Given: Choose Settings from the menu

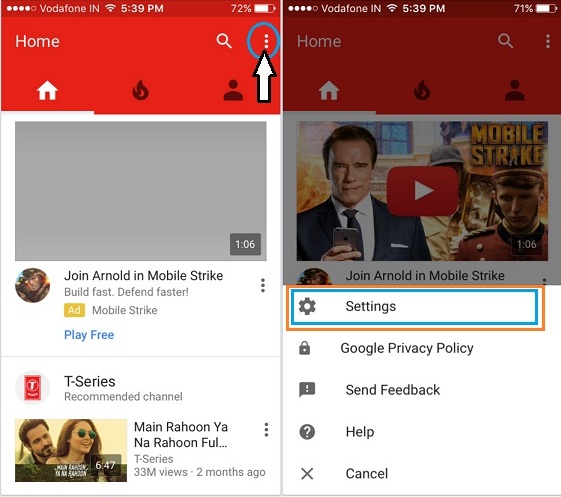Looking at the screenshot, I should [x=414, y=307].
